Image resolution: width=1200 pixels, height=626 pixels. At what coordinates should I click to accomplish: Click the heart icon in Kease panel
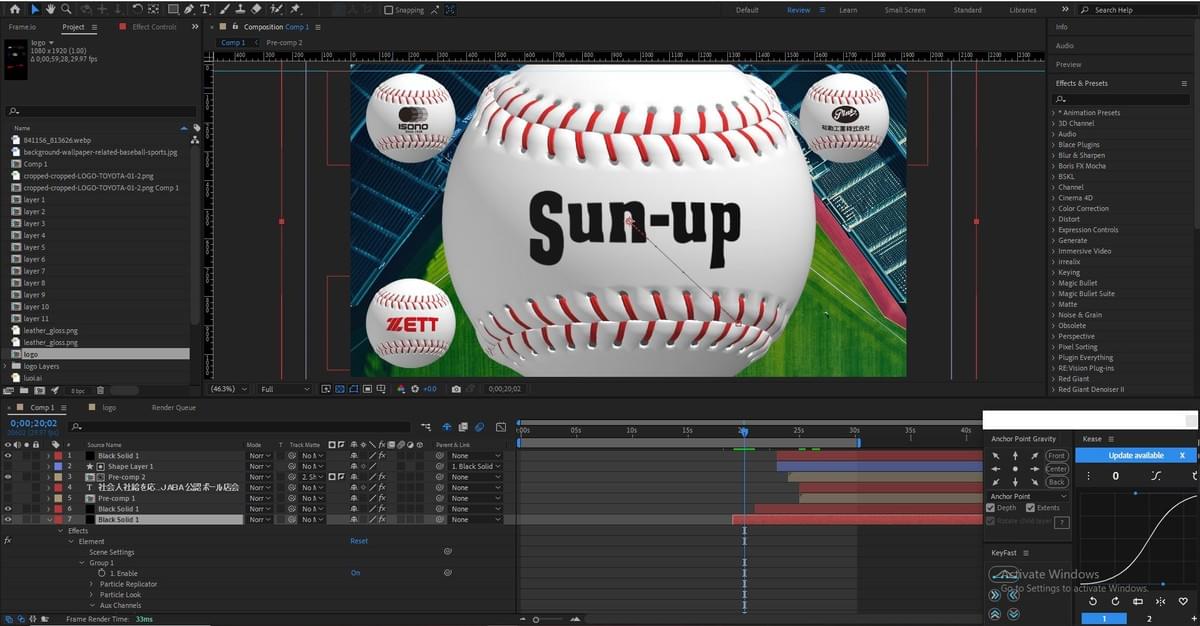(x=1183, y=601)
